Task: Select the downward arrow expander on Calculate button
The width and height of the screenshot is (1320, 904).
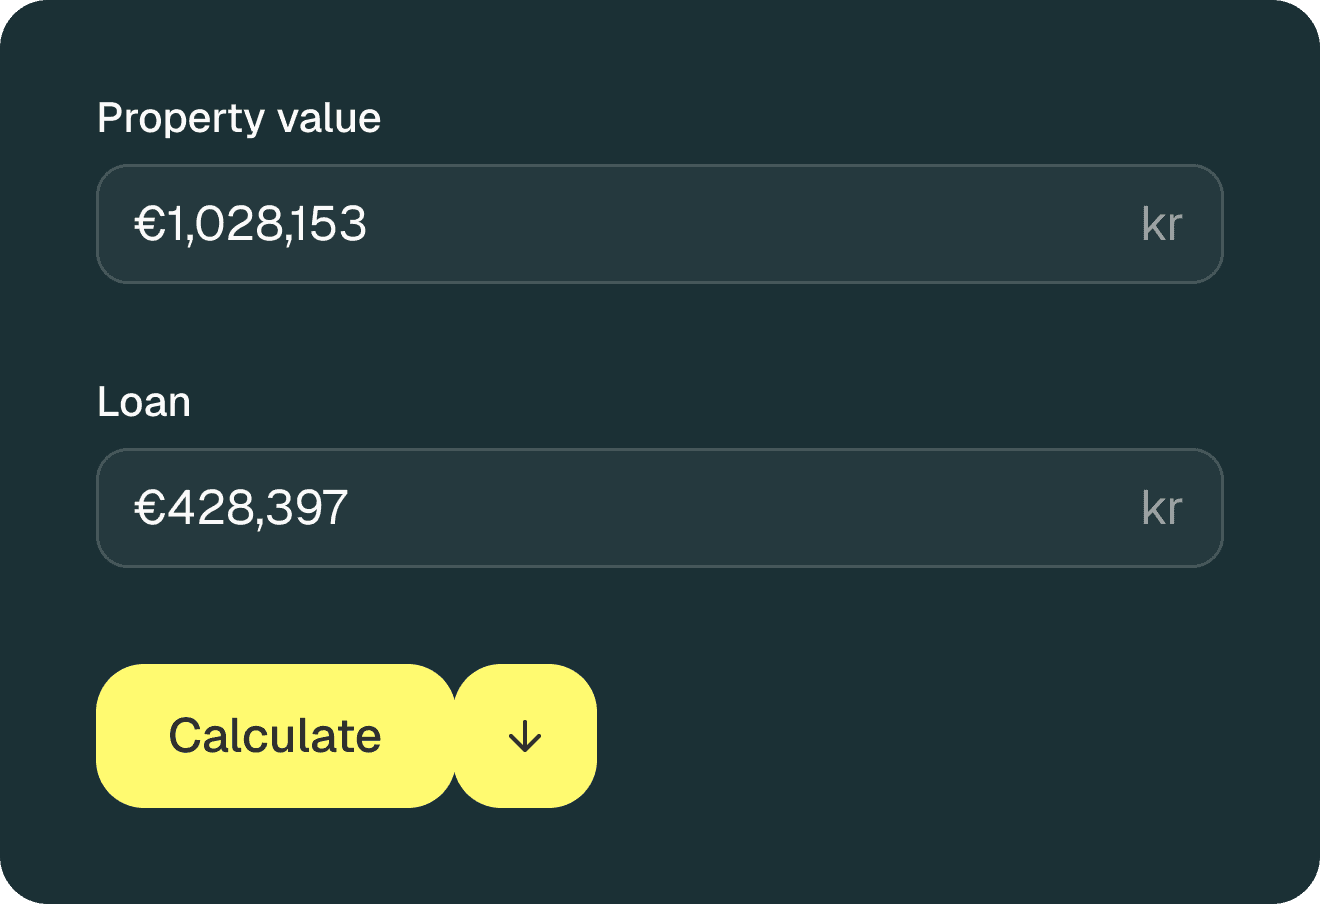Action: coord(524,736)
